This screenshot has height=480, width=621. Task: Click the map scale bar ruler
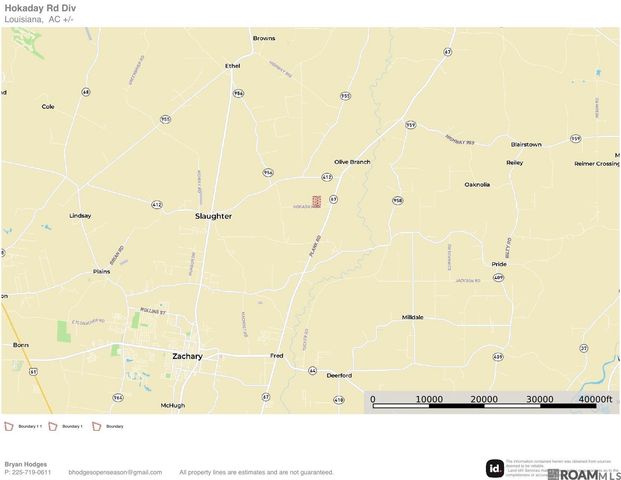point(484,406)
